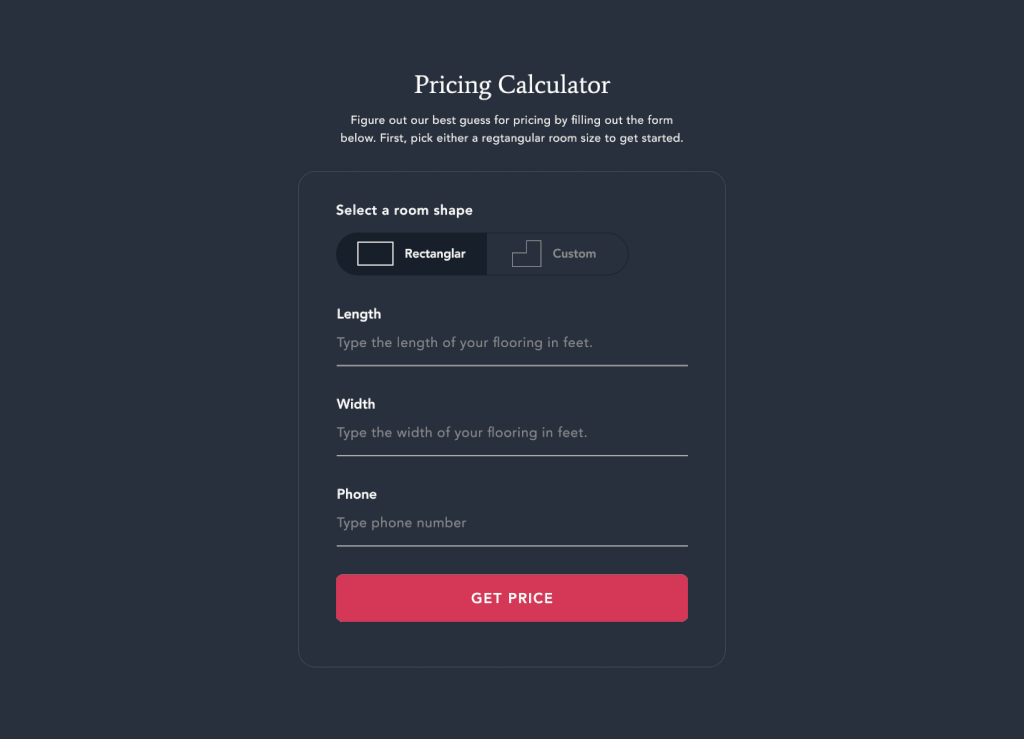
Task: Switch room shape to Custom label
Action: (574, 254)
